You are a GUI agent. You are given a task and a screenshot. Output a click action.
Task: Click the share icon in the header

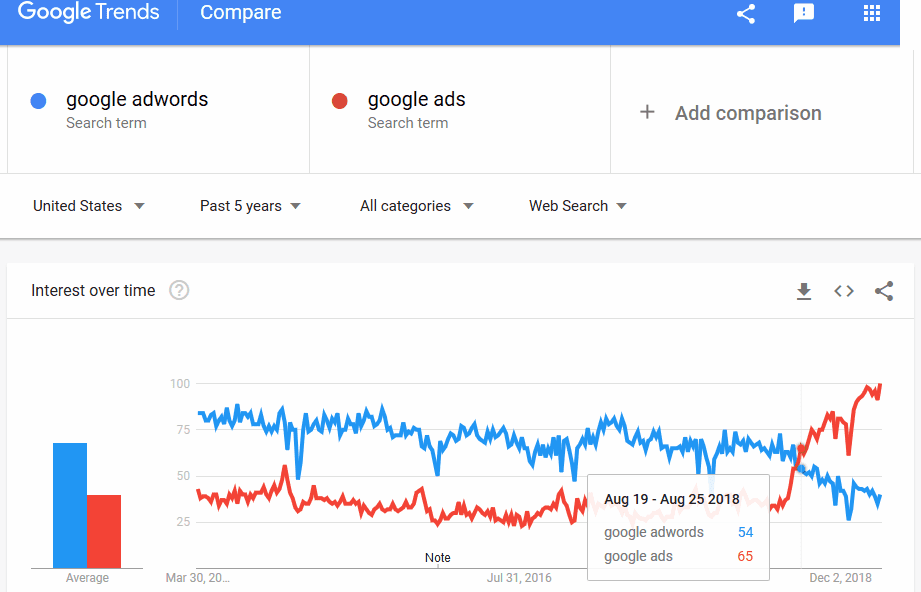point(745,14)
